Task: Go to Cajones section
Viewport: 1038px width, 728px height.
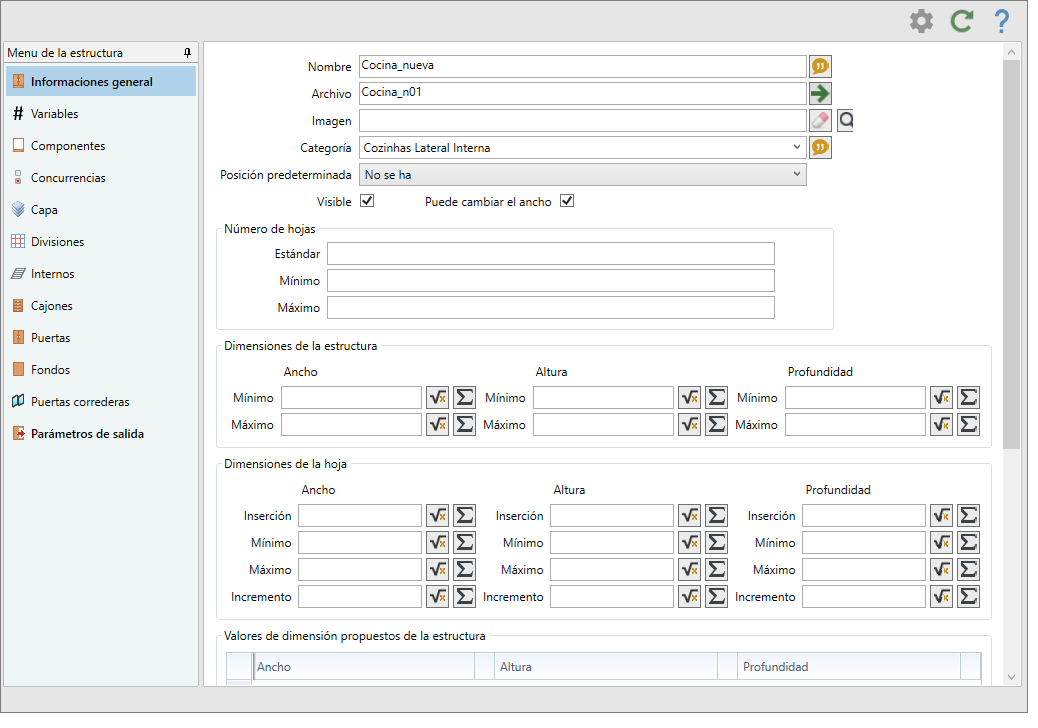Action: click(x=101, y=306)
